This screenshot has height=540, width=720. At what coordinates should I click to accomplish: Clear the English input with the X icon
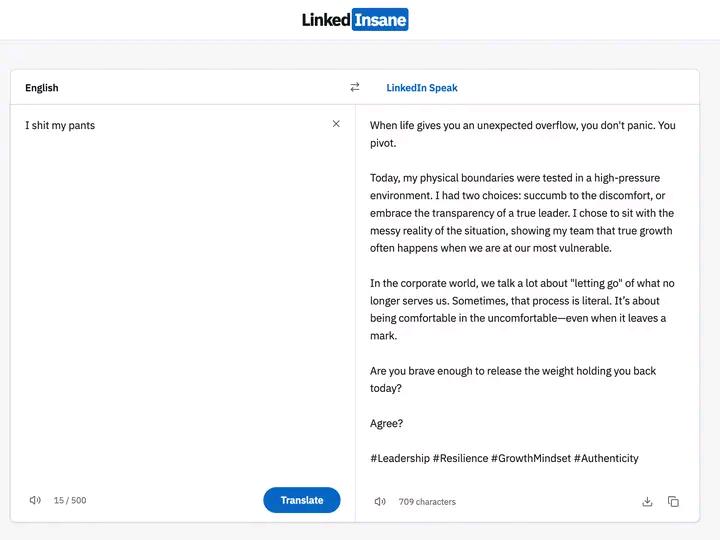tap(336, 124)
